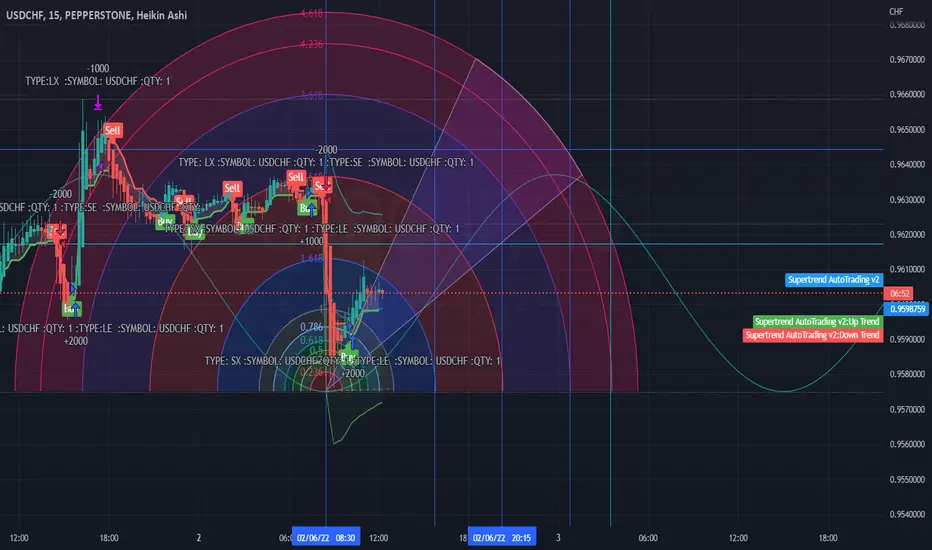The width and height of the screenshot is (932, 550).
Task: Click the Supertrend AutoTrading v2 blue label
Action: pos(833,279)
